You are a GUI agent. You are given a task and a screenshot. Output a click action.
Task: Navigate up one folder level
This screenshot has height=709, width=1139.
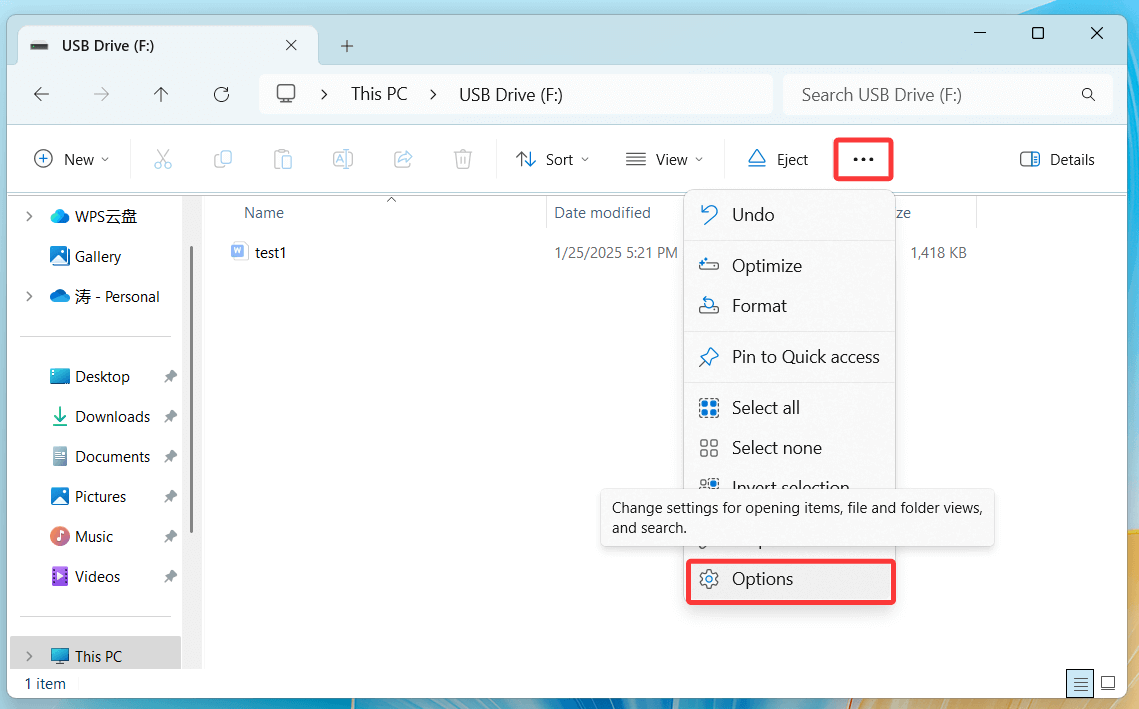coord(161,94)
